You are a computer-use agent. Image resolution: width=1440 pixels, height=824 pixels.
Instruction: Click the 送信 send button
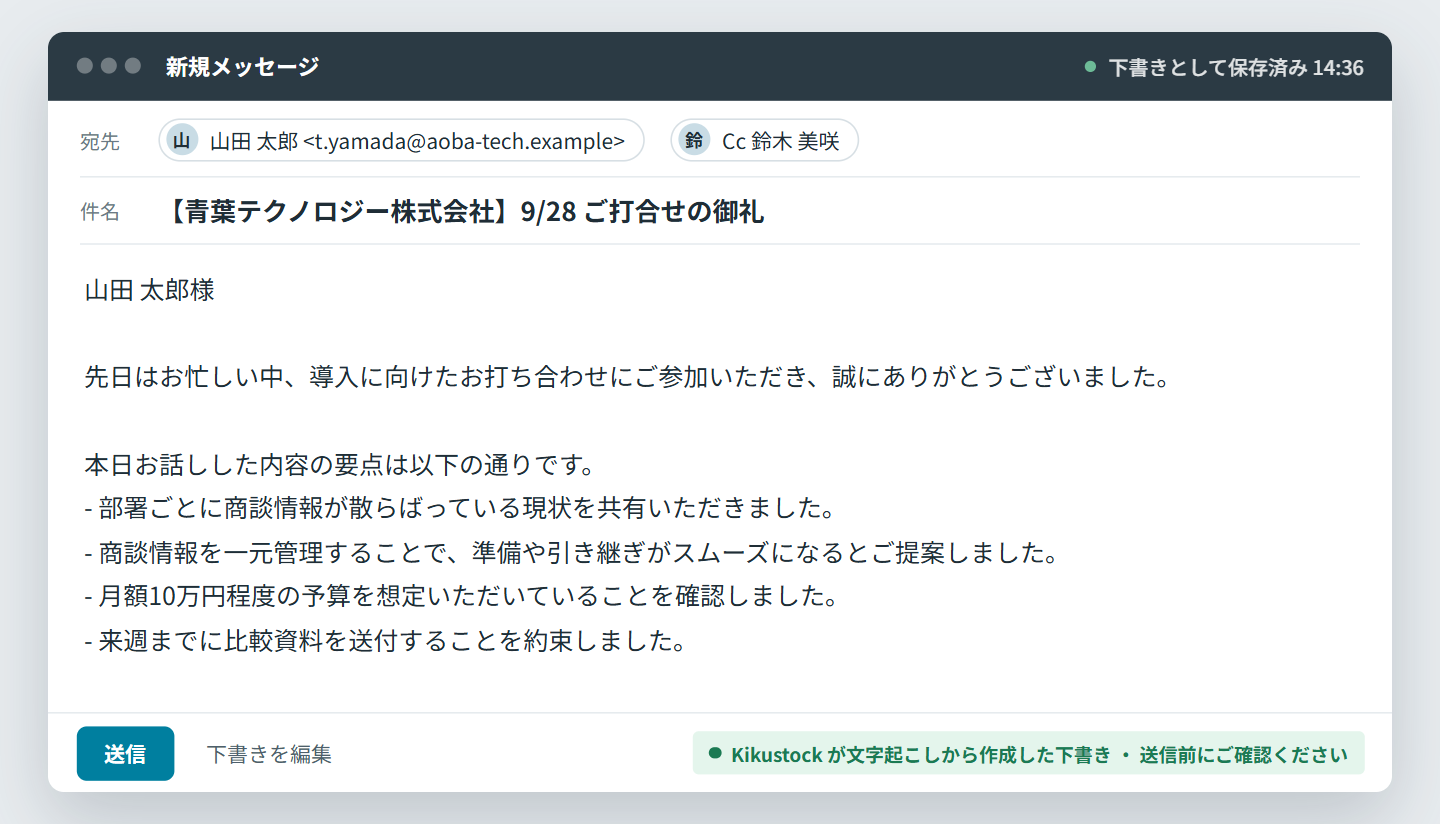coord(125,754)
